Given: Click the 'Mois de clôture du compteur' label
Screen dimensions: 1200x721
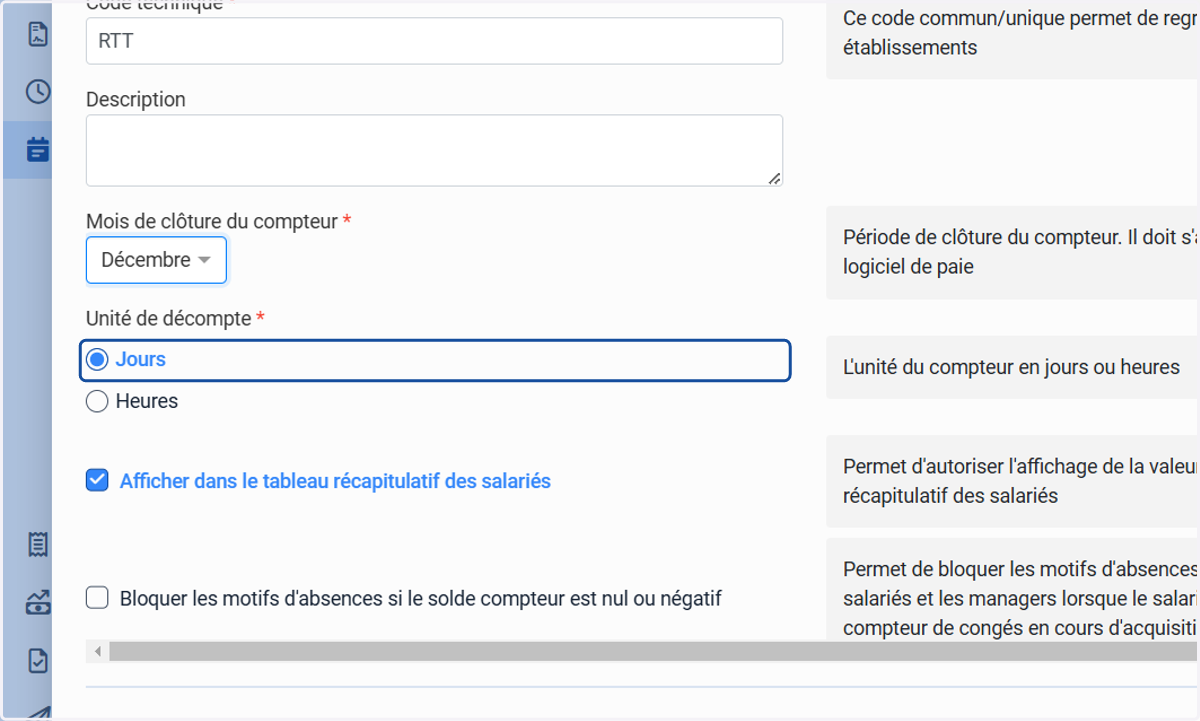Looking at the screenshot, I should click(x=212, y=222).
